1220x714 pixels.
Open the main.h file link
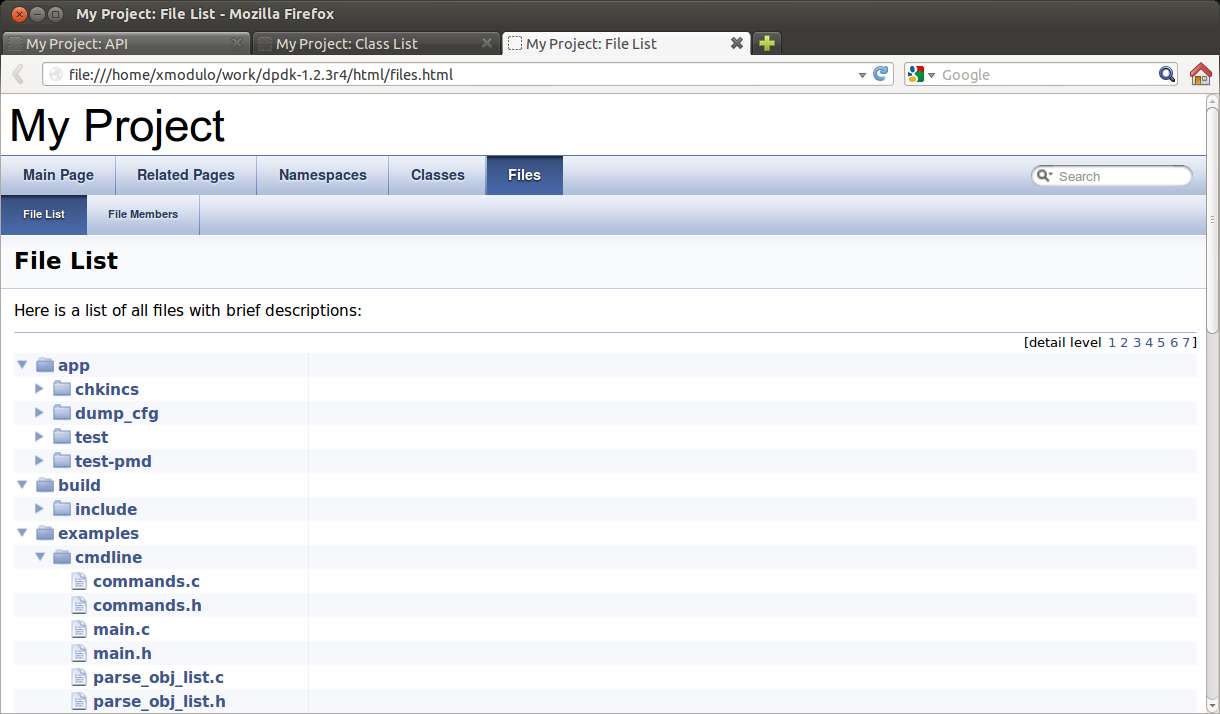coord(122,653)
